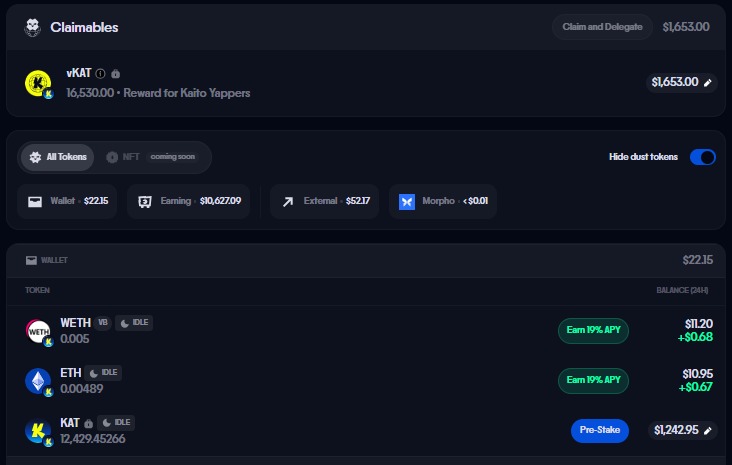Select the All Tokens tab
The image size is (732, 465).
coord(58,157)
